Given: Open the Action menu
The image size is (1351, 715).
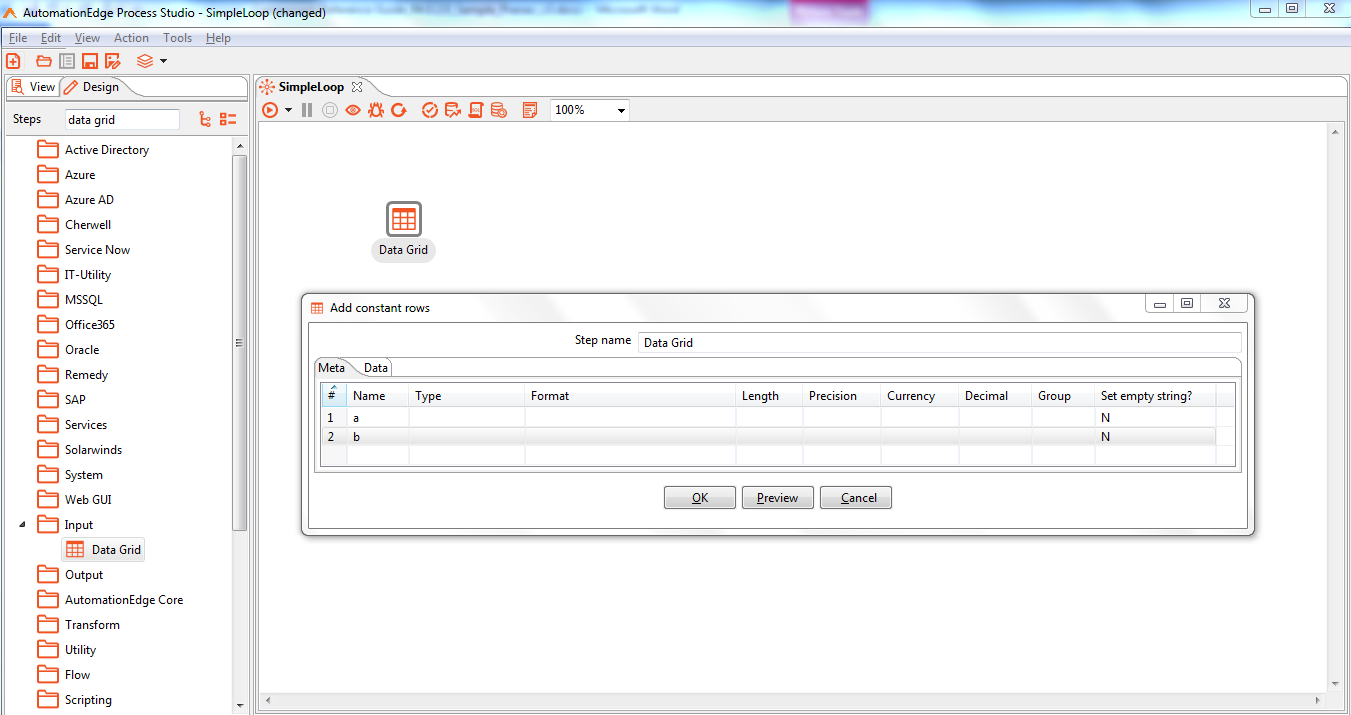Looking at the screenshot, I should (x=131, y=38).
